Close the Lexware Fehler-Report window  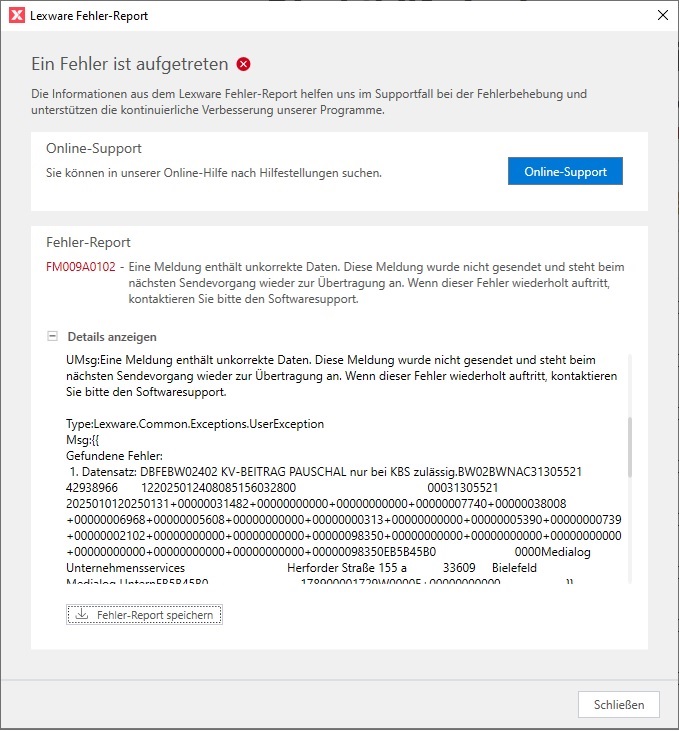663,15
